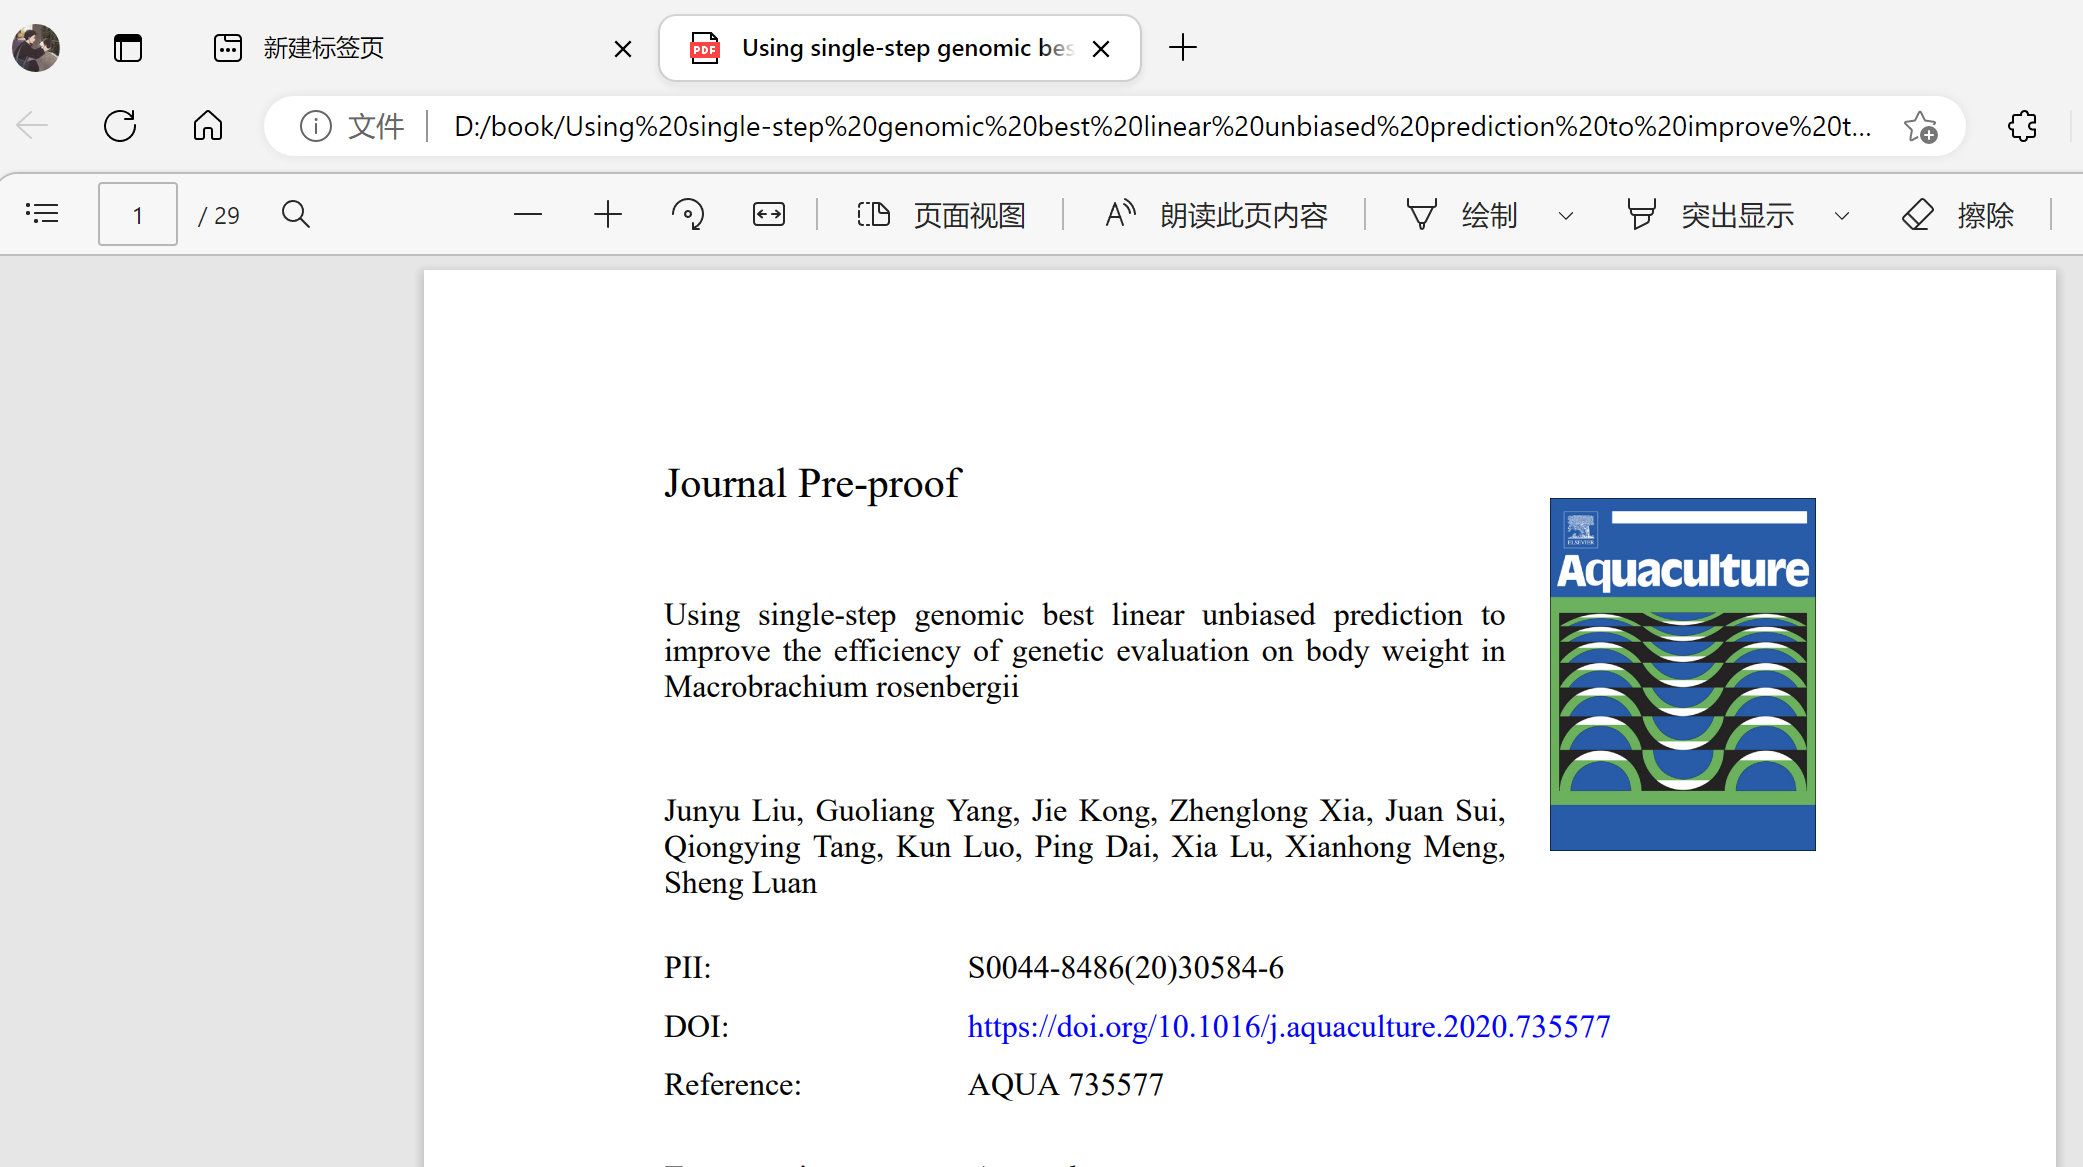Focus the address bar file path
The width and height of the screenshot is (2083, 1167).
1162,126
